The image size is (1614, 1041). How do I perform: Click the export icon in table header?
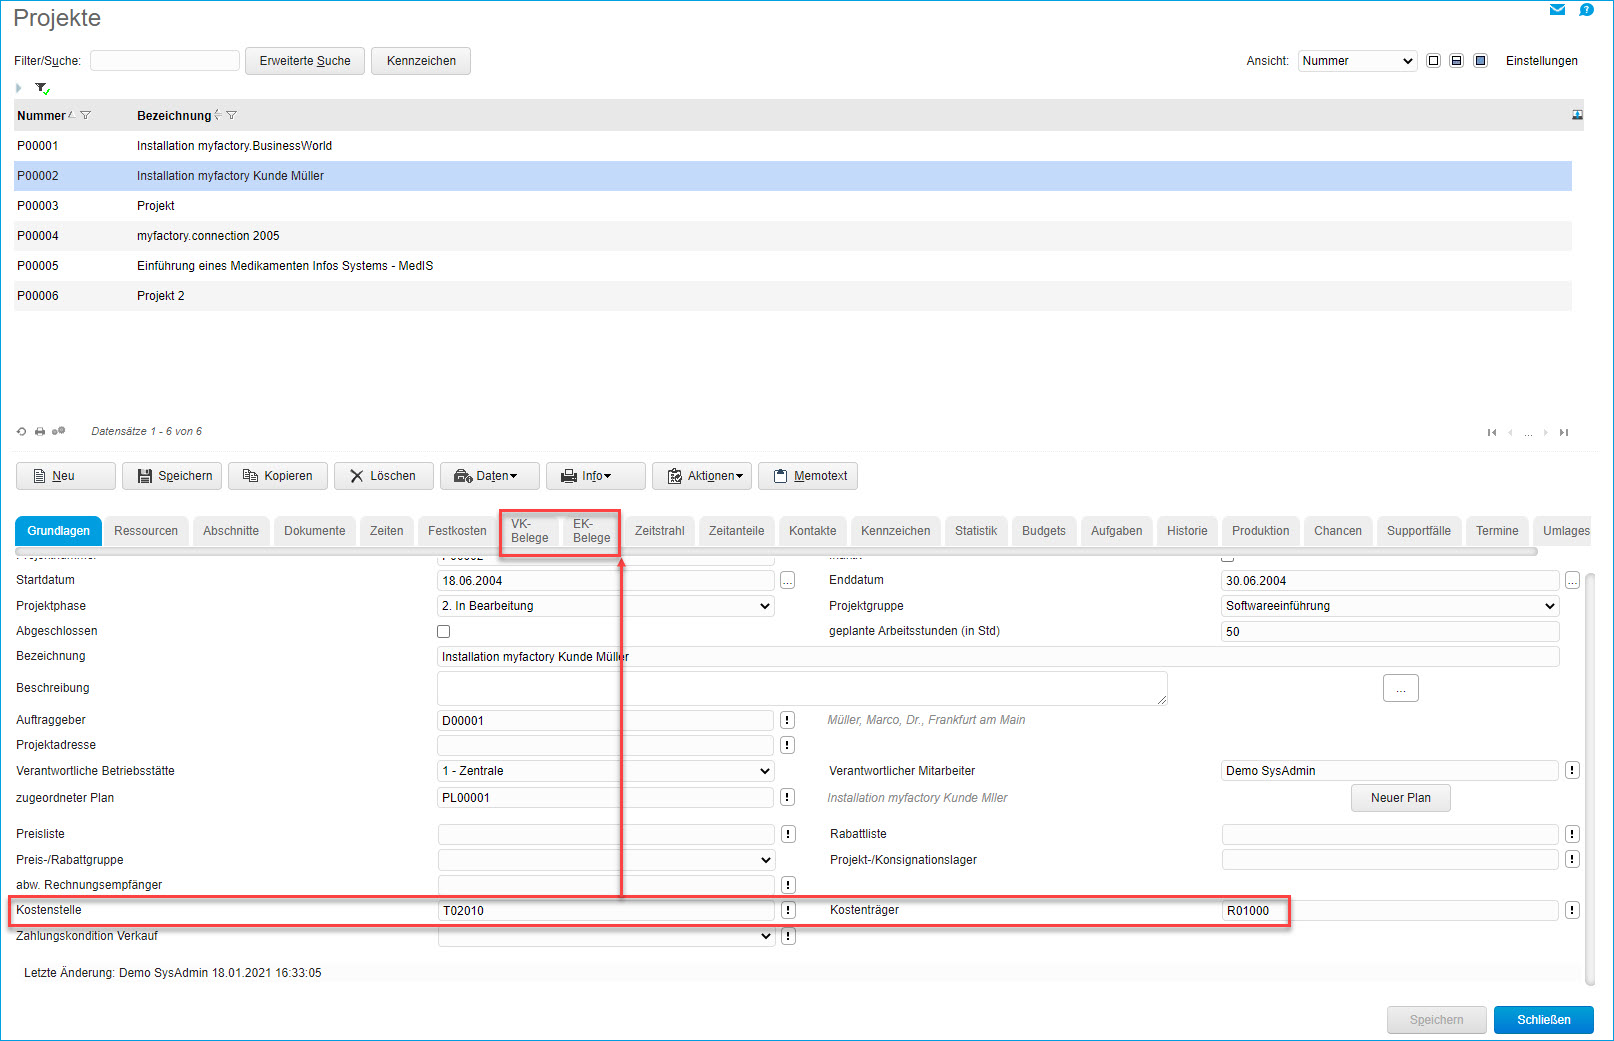(1577, 115)
